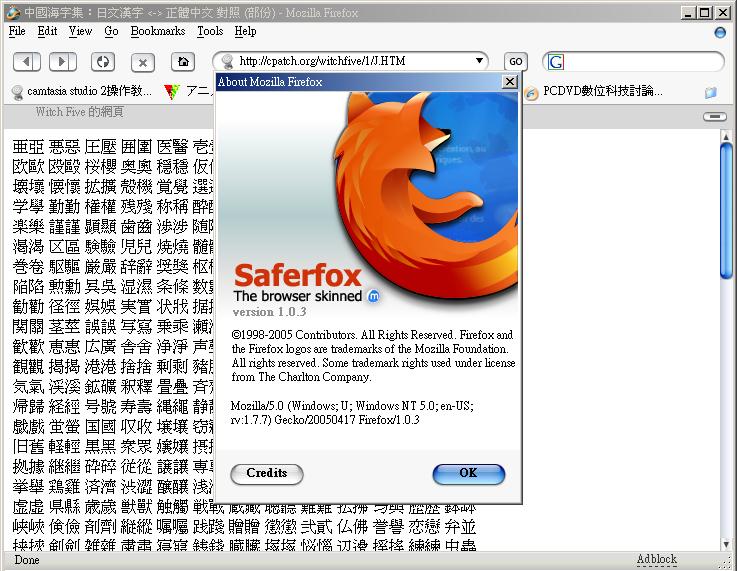Open the File menu

17,31
